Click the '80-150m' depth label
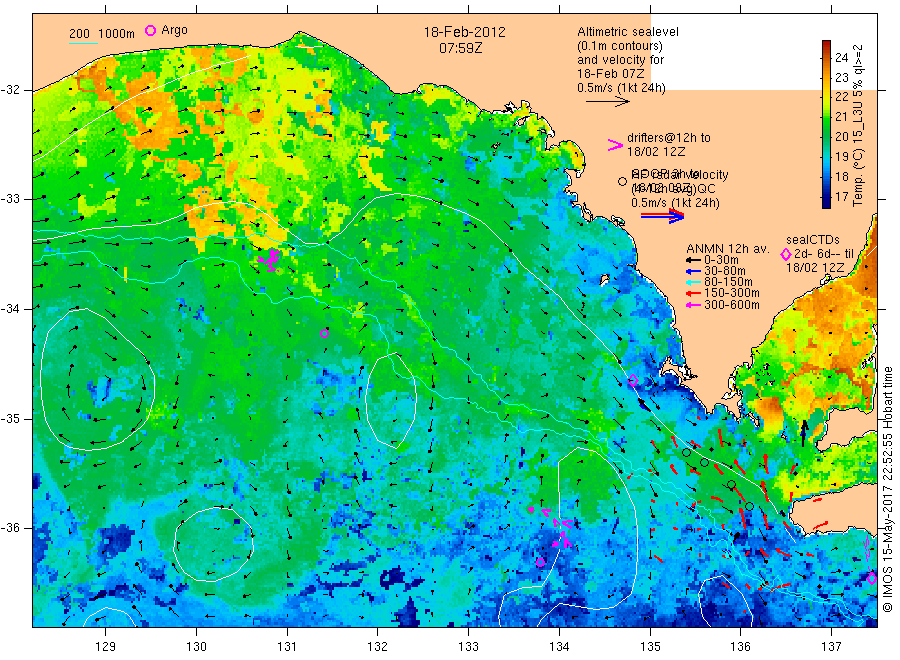Image resolution: width=900 pixels, height=660 pixels. (x=728, y=282)
